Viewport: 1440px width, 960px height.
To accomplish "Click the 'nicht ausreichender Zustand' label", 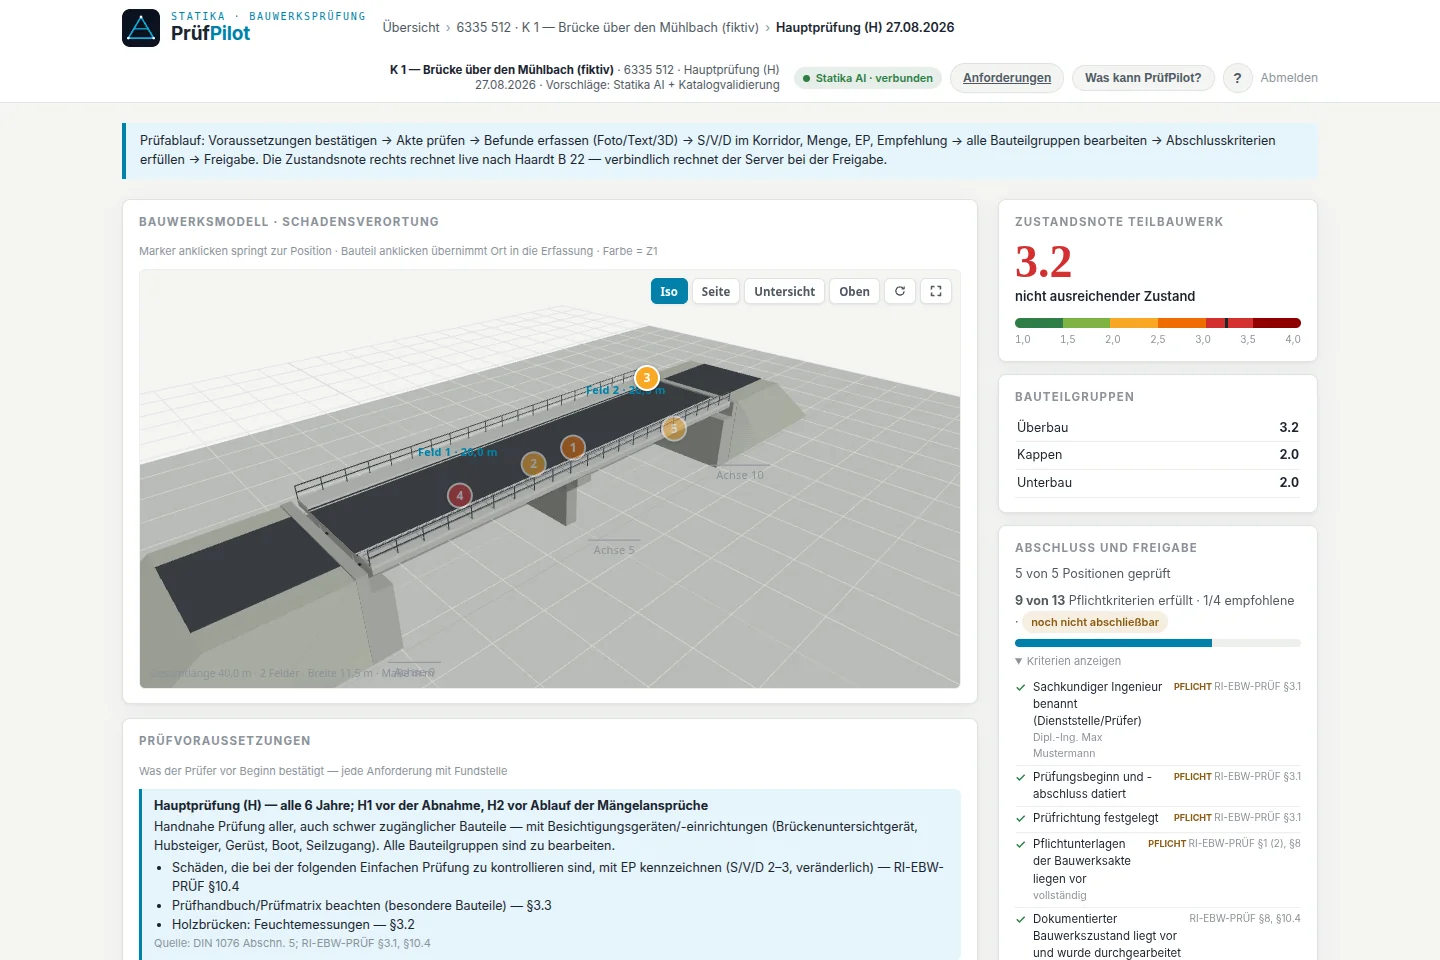I will coord(1105,296).
